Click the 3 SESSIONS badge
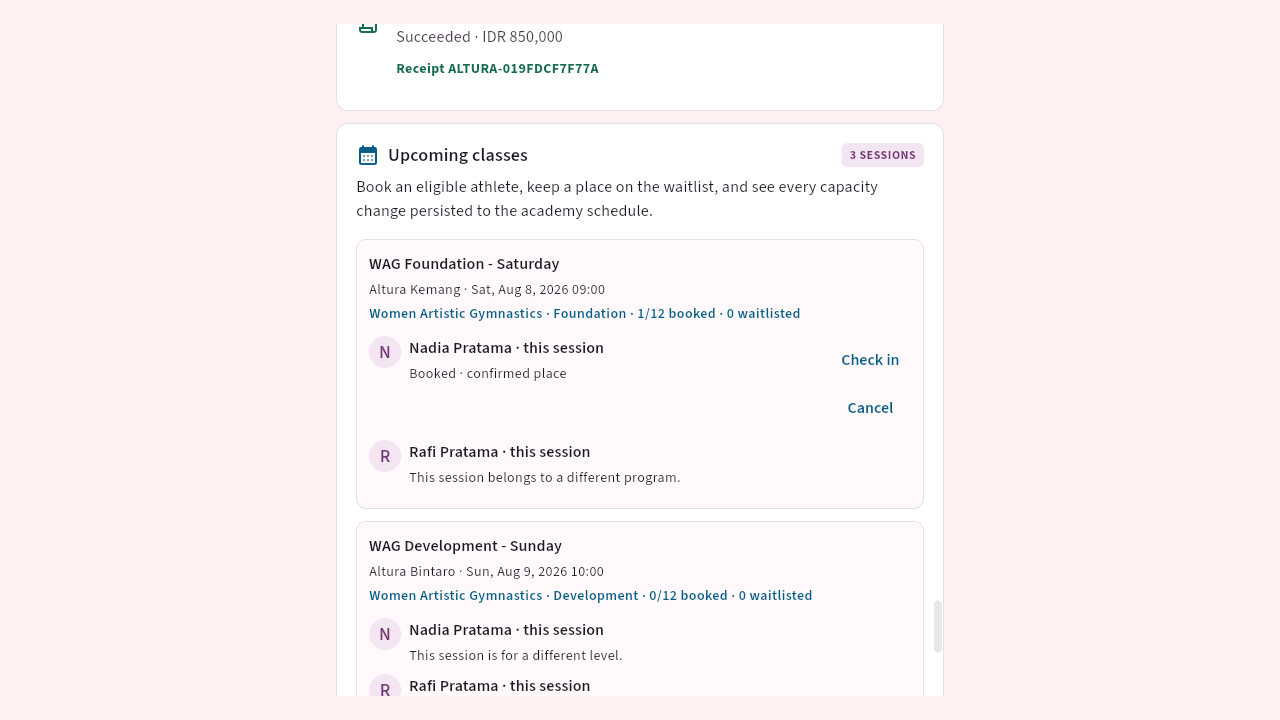Viewport: 1280px width, 720px height. (883, 155)
